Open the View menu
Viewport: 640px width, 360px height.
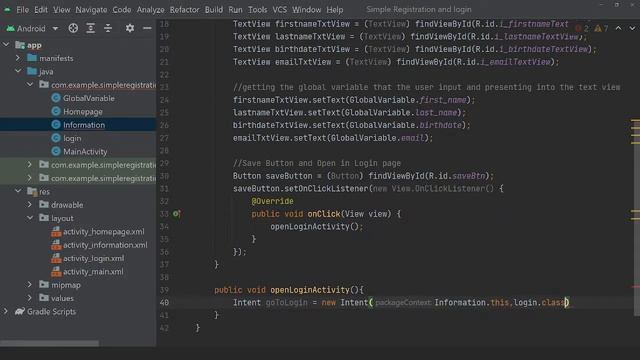(x=62, y=9)
